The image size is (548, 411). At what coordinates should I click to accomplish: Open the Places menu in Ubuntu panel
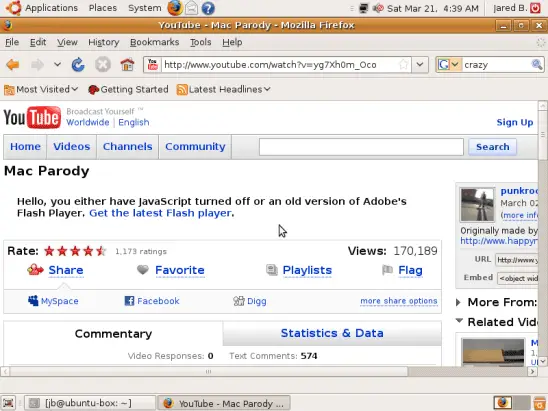[103, 8]
